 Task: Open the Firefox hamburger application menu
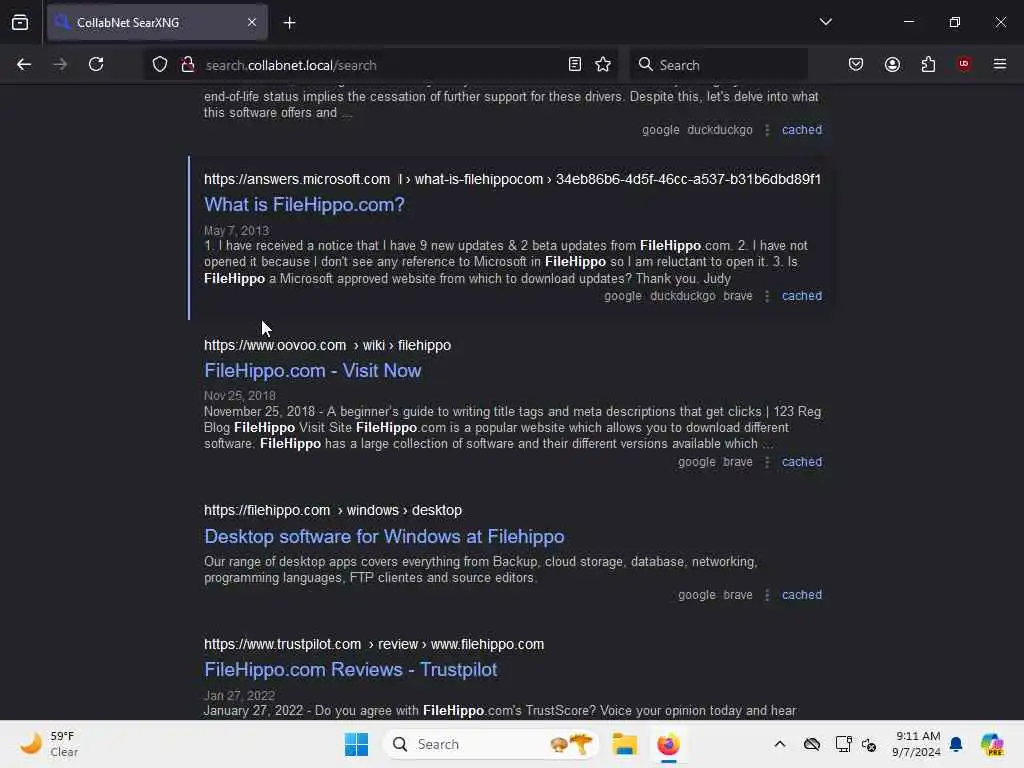pyautogui.click(x=1000, y=64)
